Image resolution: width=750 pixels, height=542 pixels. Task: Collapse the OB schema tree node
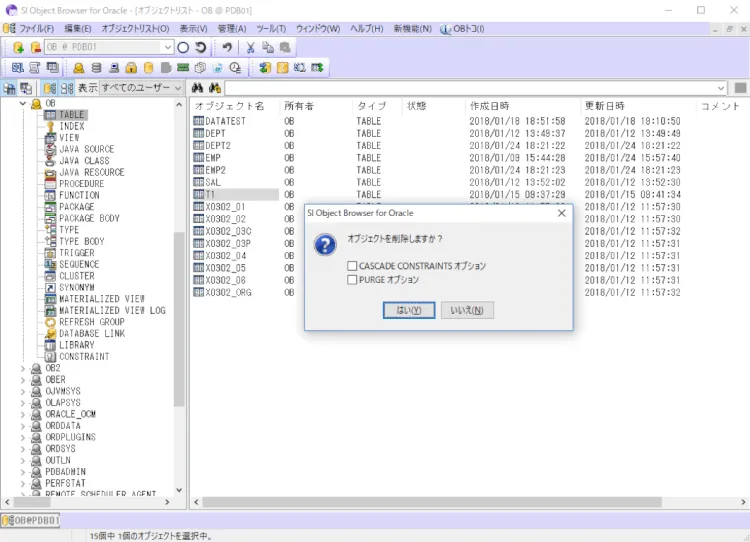22,103
